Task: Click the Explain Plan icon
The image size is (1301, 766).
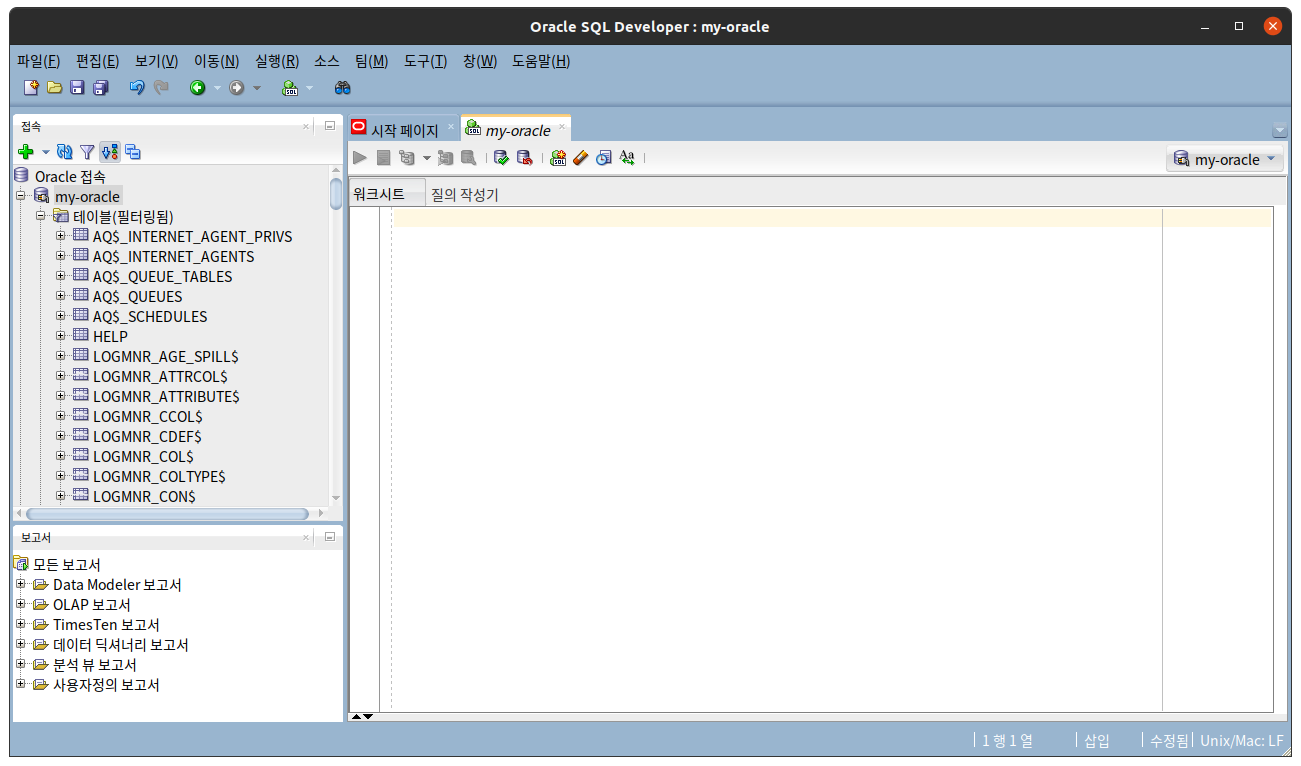Action: [406, 158]
